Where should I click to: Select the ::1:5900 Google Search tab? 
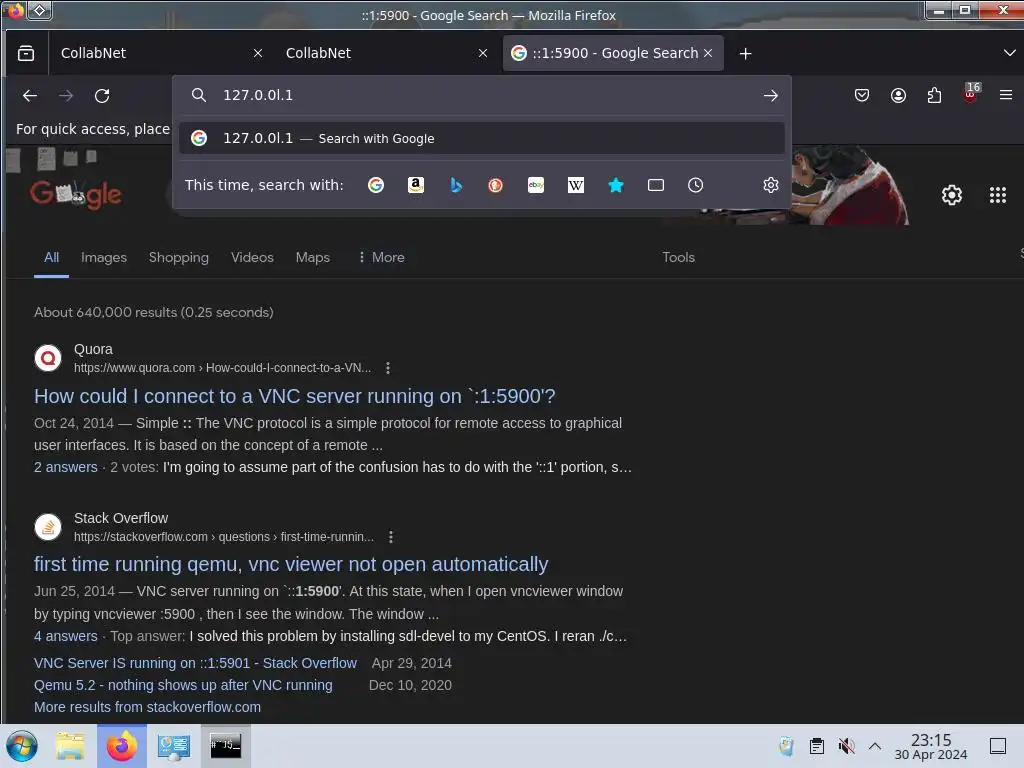[613, 53]
